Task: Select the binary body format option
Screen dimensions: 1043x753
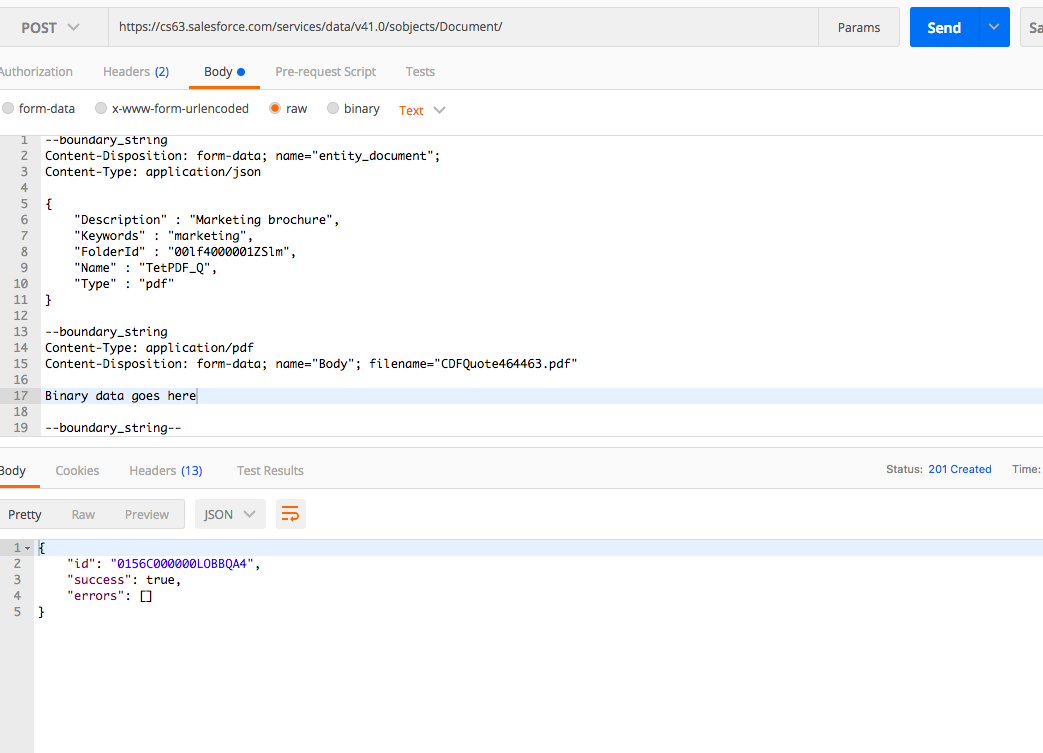Action: tap(332, 108)
